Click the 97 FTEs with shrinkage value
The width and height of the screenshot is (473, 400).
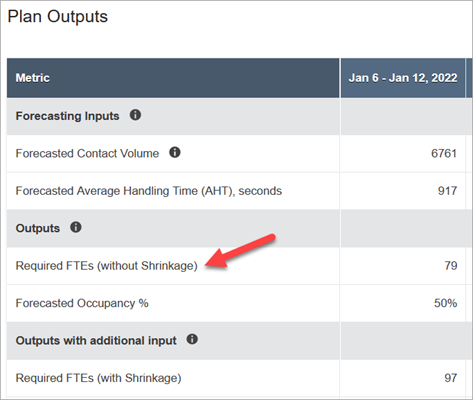click(451, 378)
